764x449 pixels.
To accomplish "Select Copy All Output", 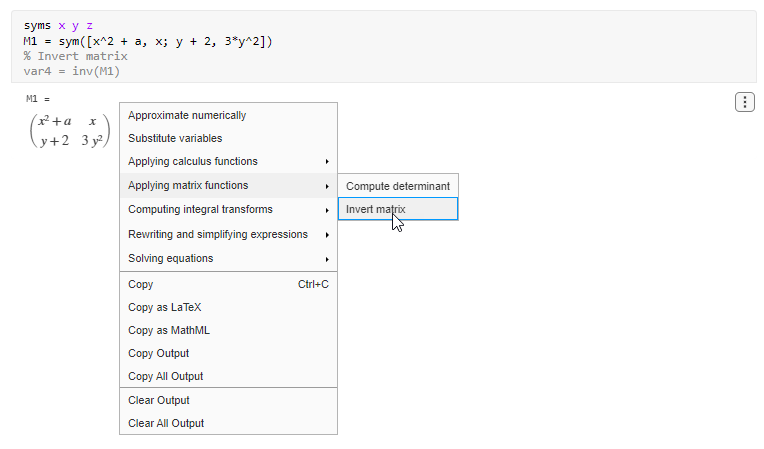I will click(166, 376).
